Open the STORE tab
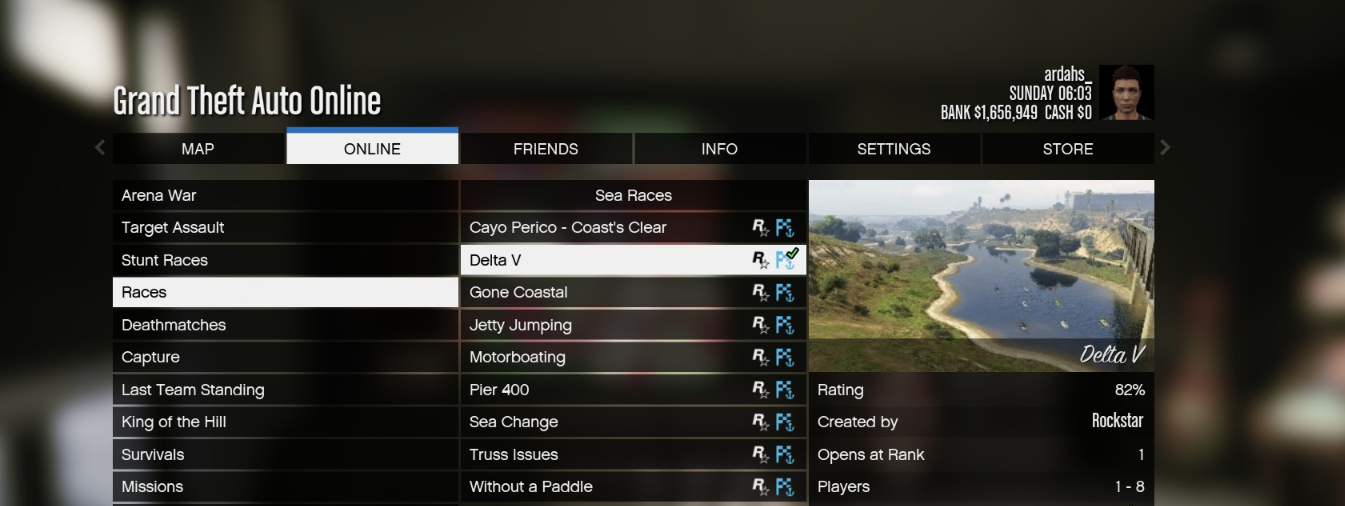Image resolution: width=1345 pixels, height=506 pixels. [x=1068, y=149]
